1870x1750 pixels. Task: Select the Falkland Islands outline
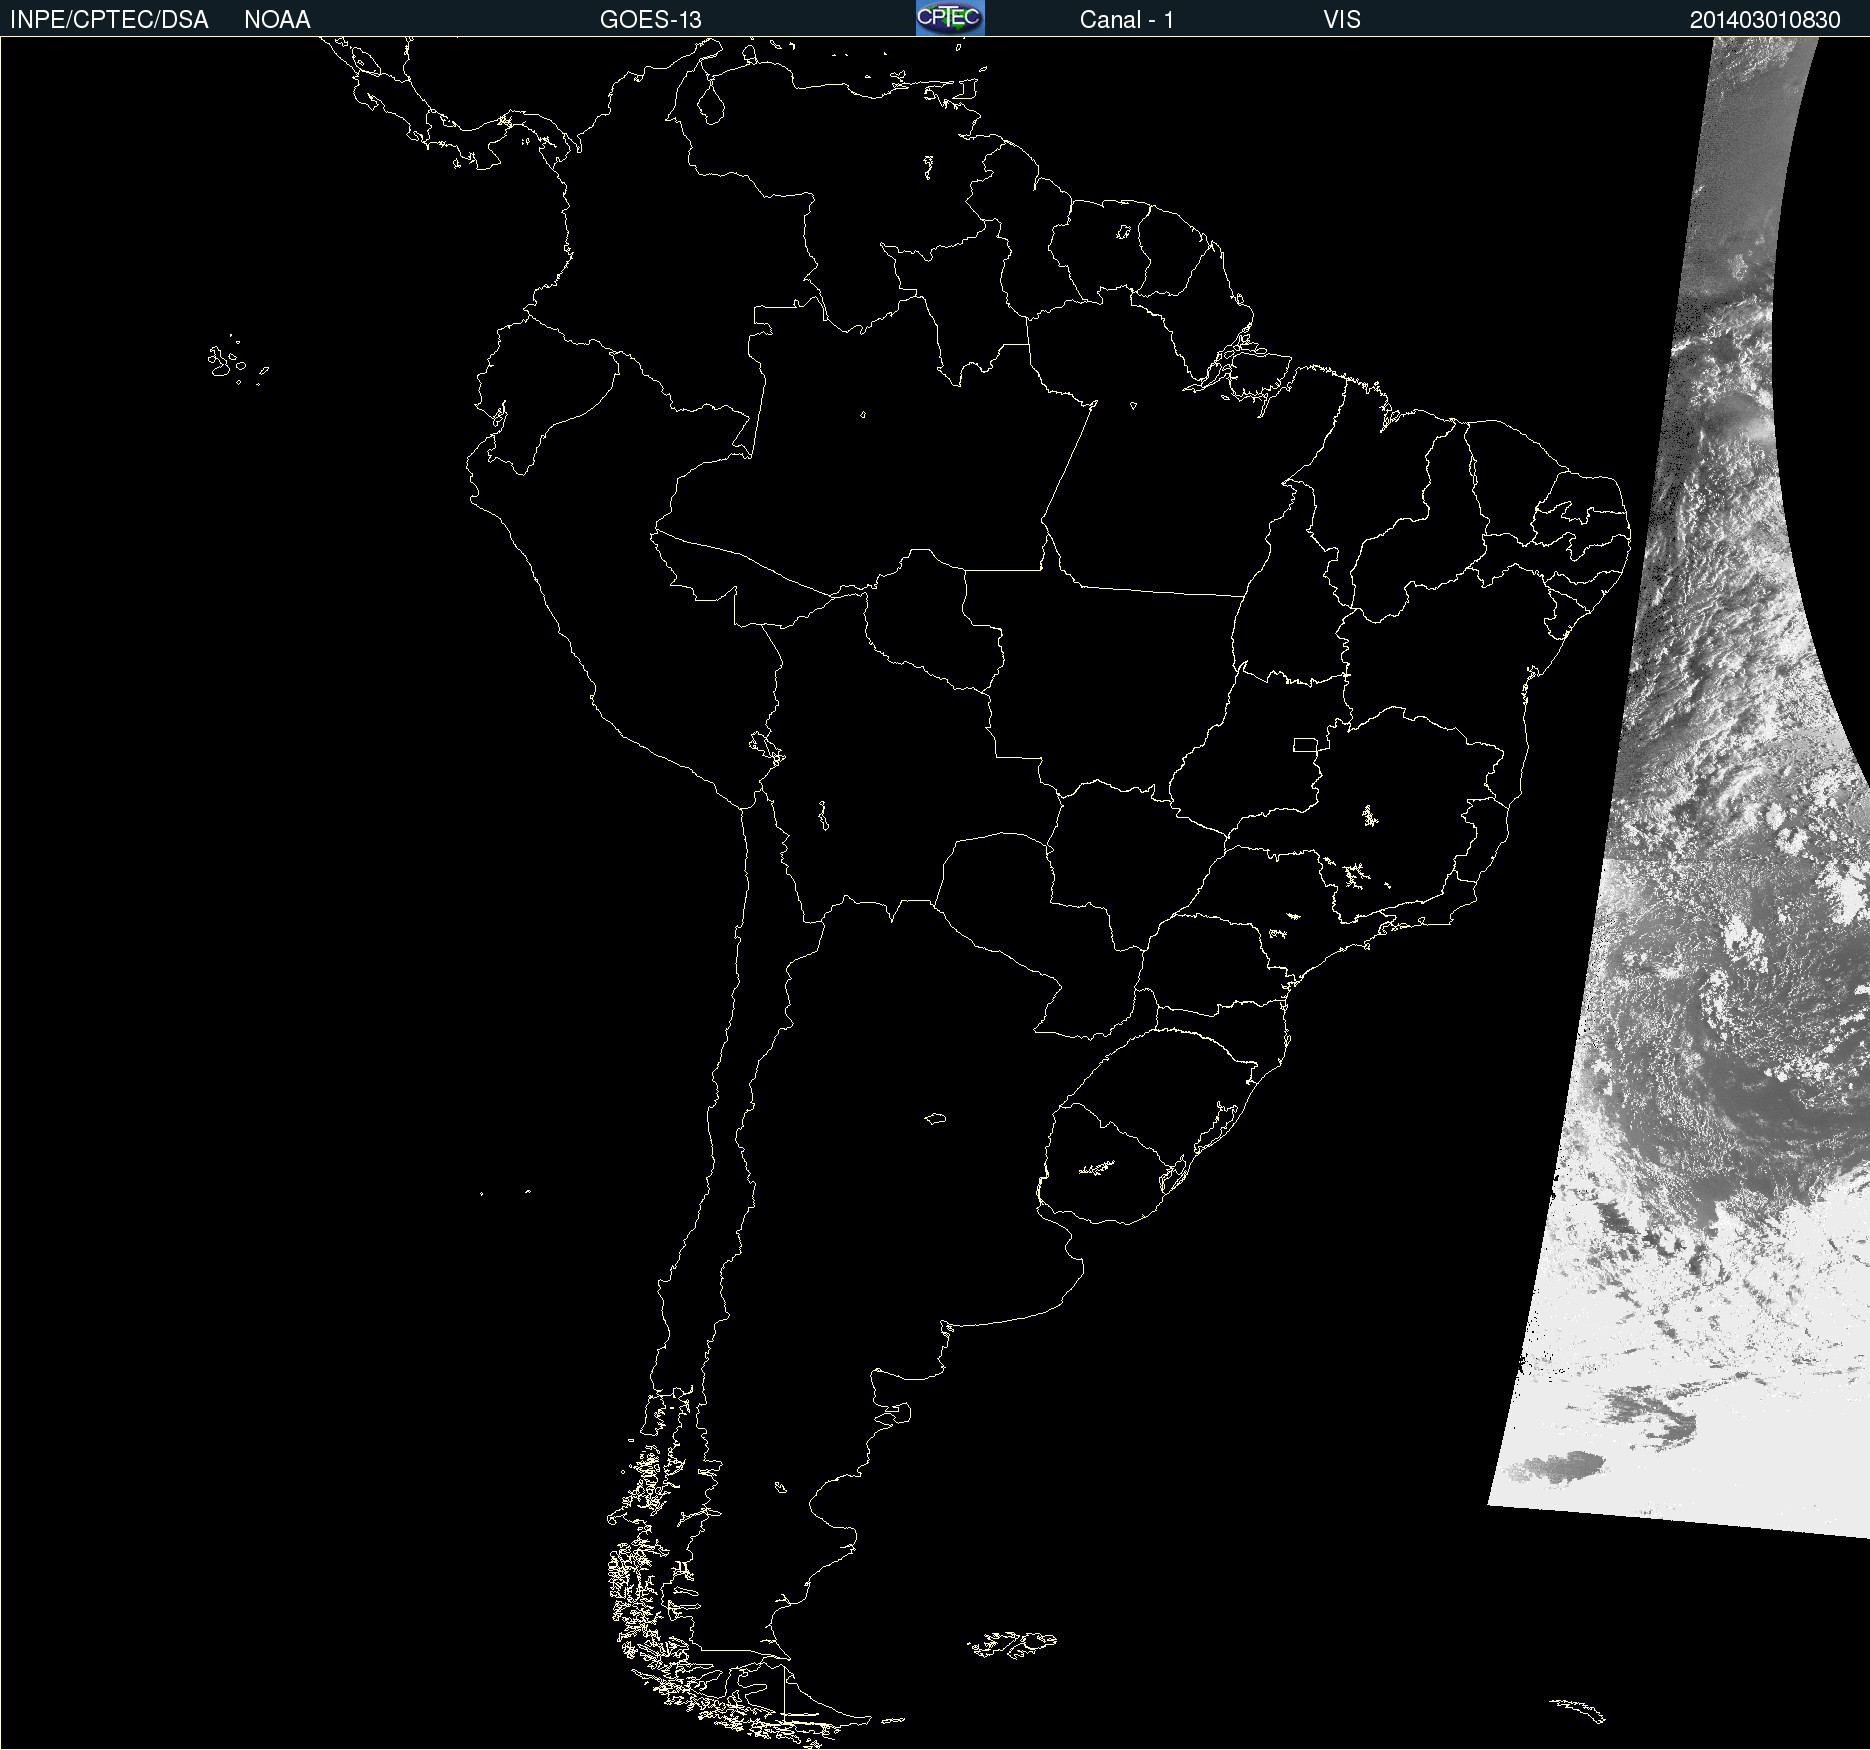1012,1643
